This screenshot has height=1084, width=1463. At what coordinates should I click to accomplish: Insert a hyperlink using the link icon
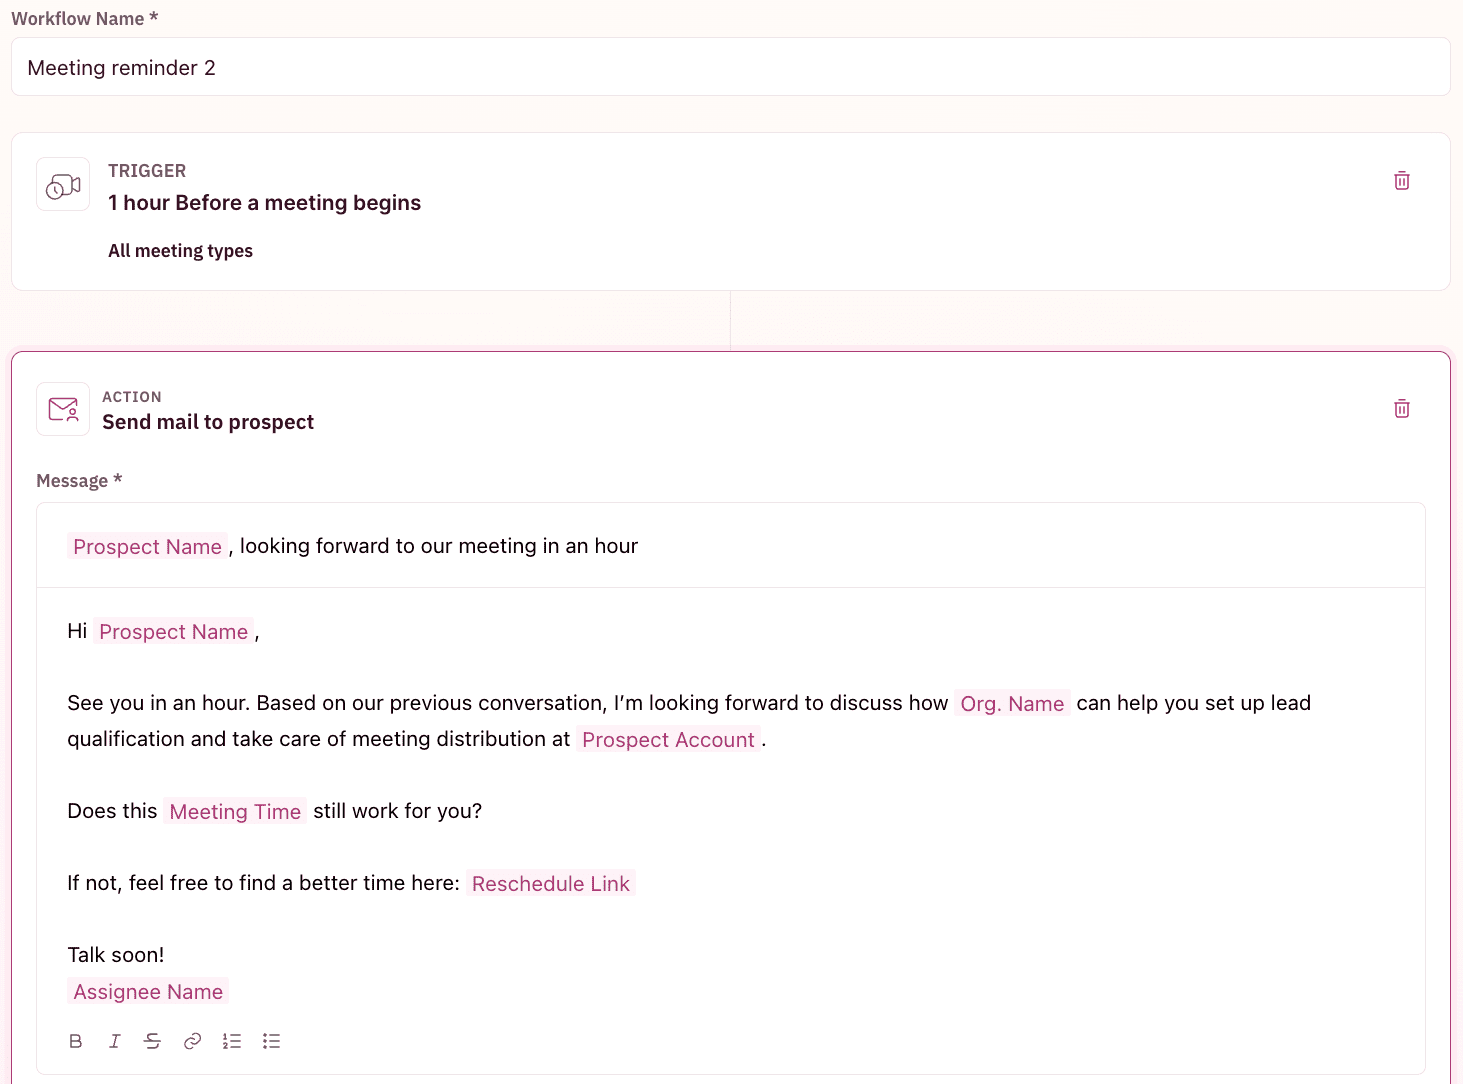[x=192, y=1041]
